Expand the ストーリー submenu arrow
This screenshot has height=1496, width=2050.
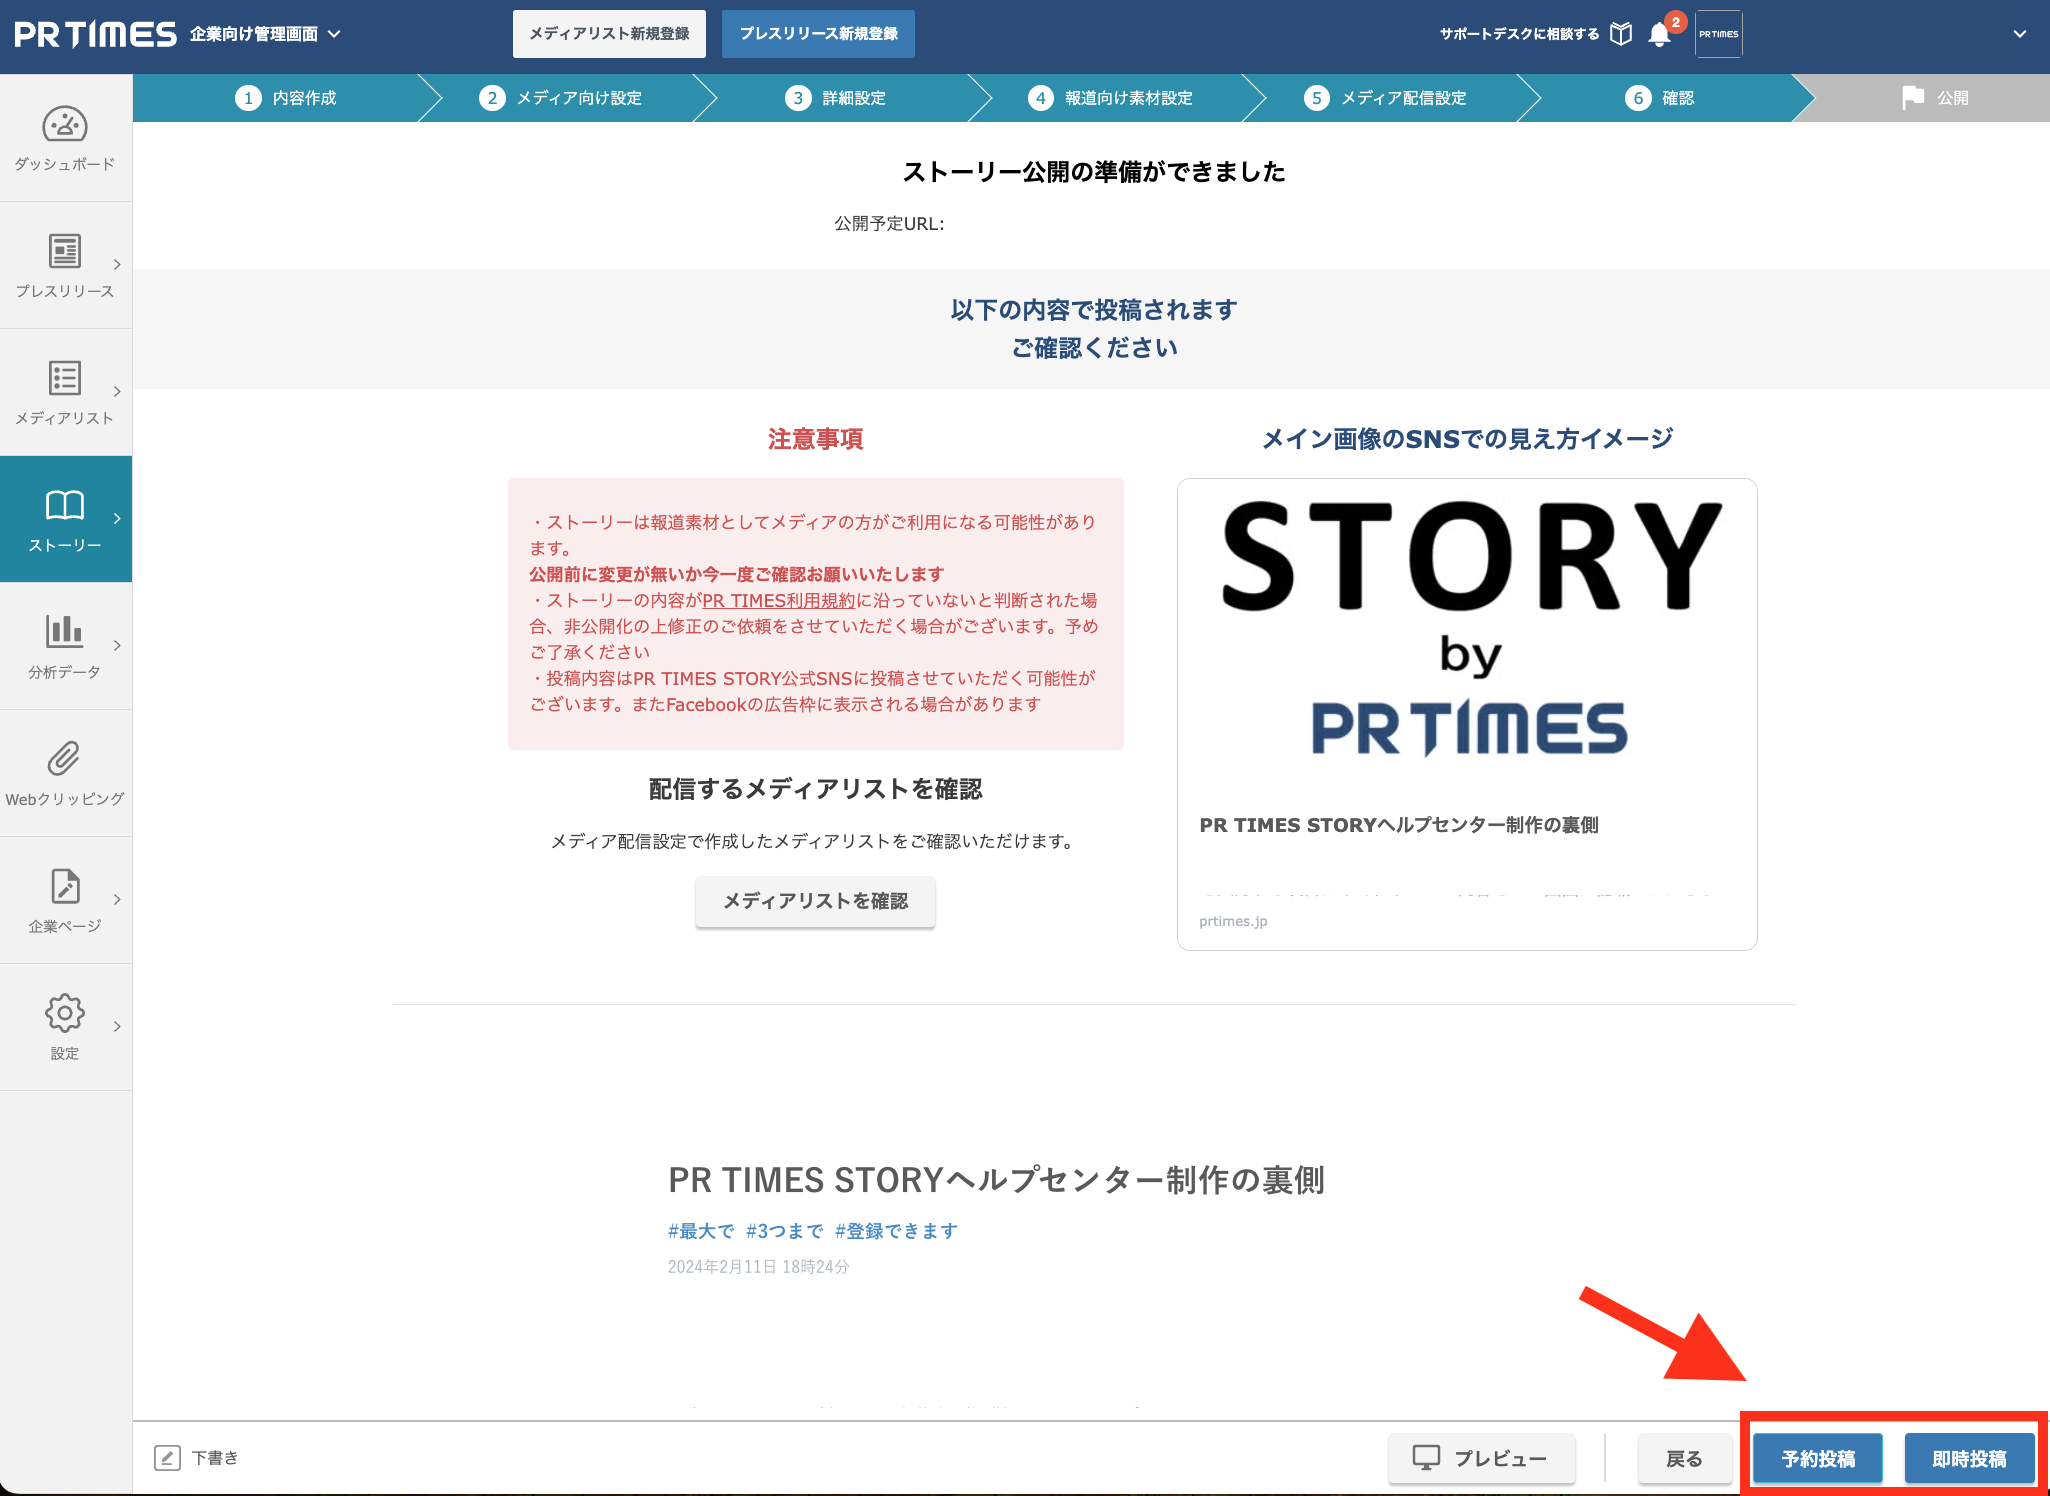(117, 519)
